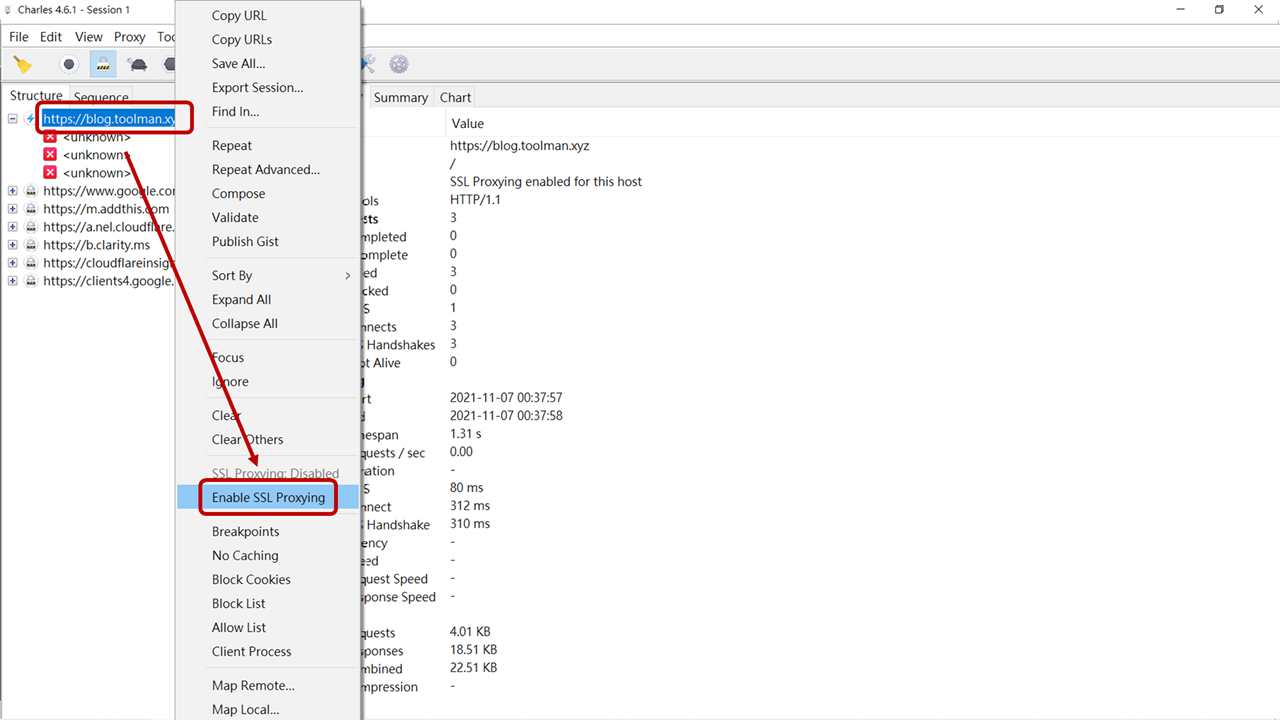Expand the clients4.google host node
Screen dimensions: 1280x720
13,281
